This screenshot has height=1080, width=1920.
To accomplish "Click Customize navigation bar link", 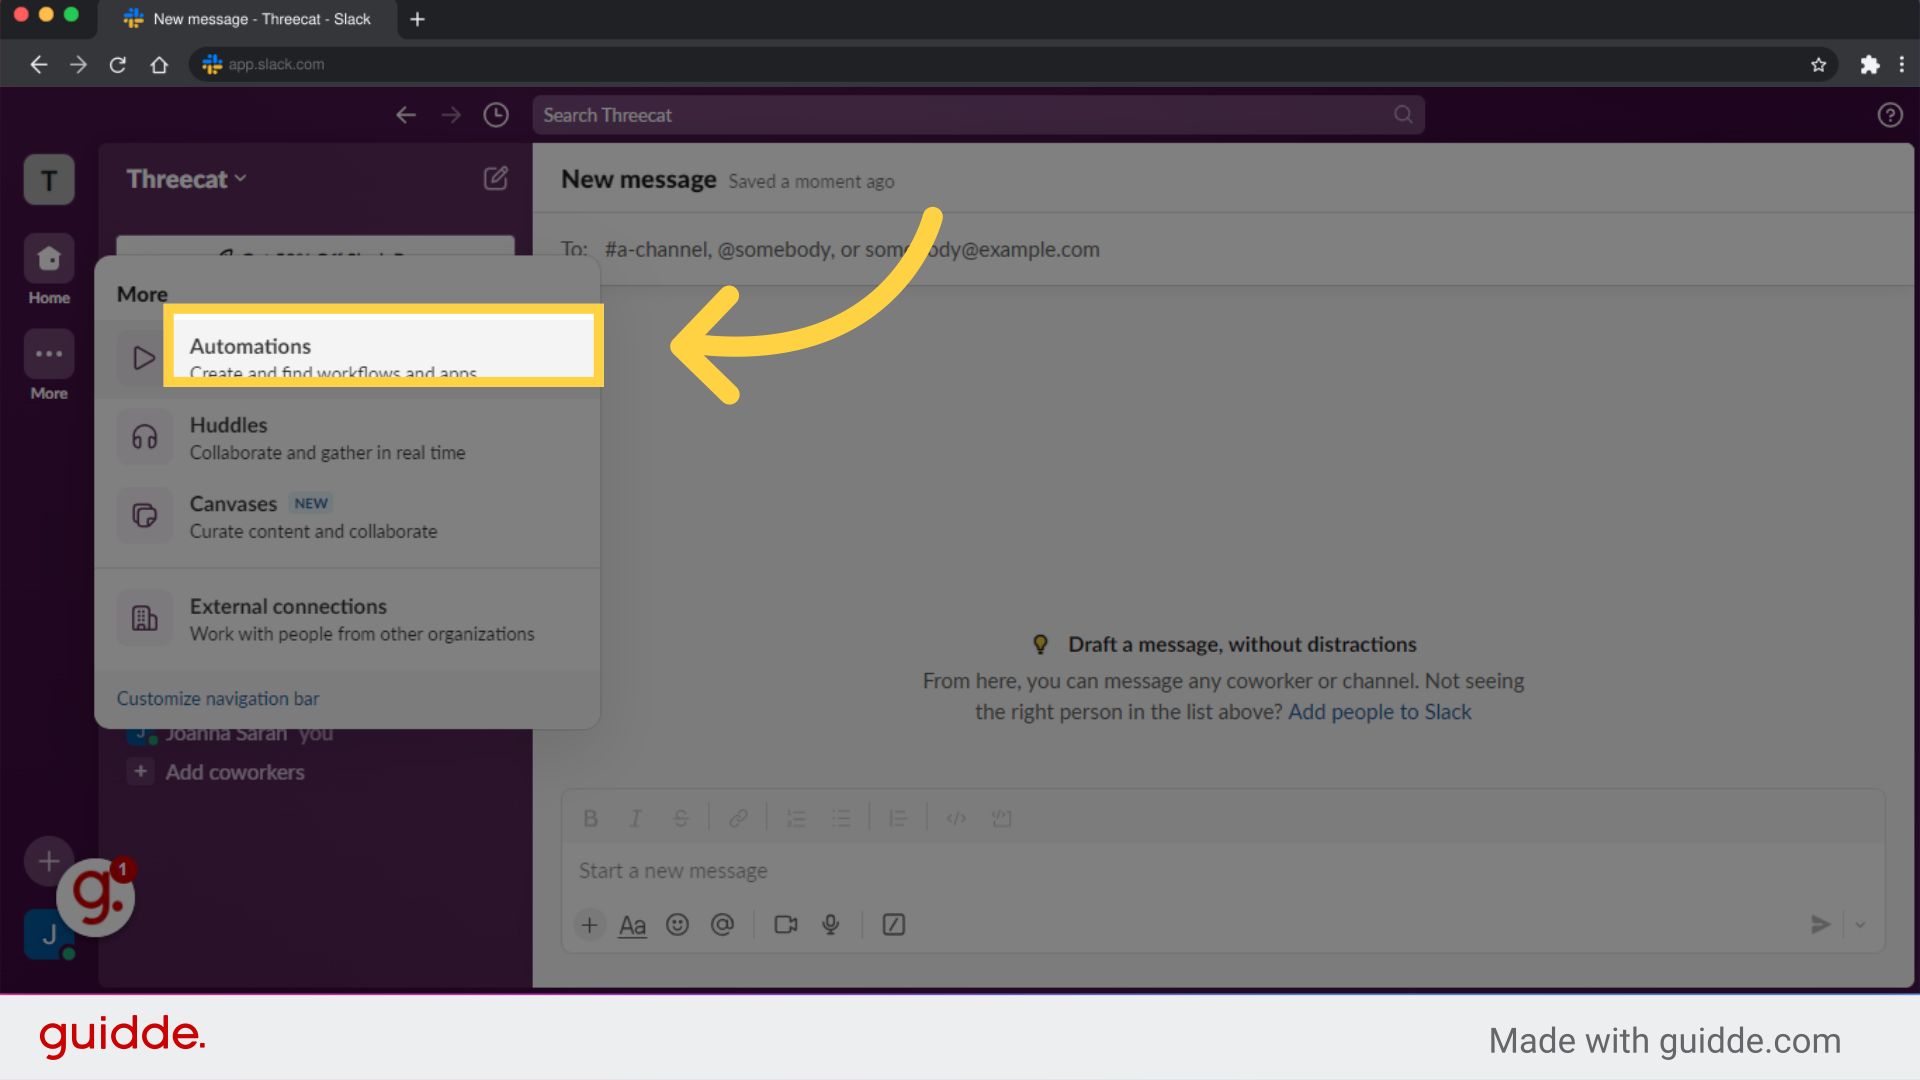I will 218,698.
